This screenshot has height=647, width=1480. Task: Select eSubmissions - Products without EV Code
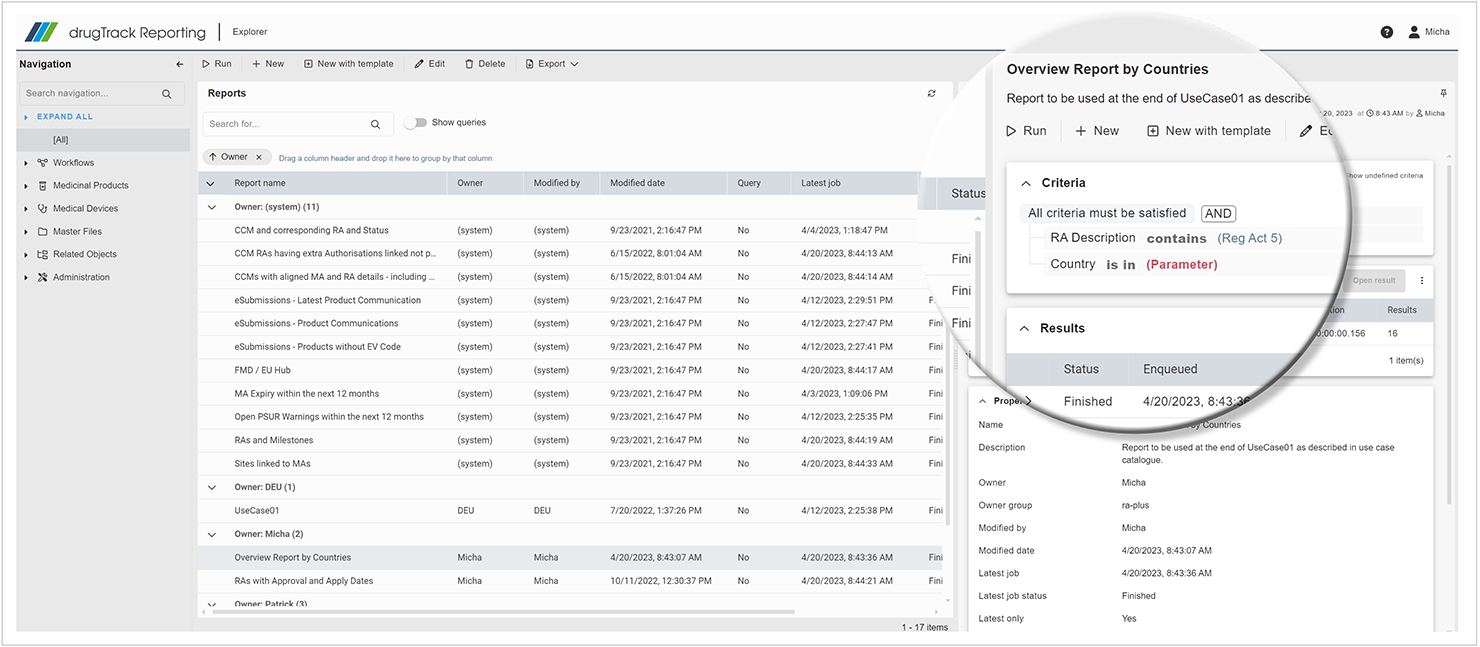click(x=571, y=347)
